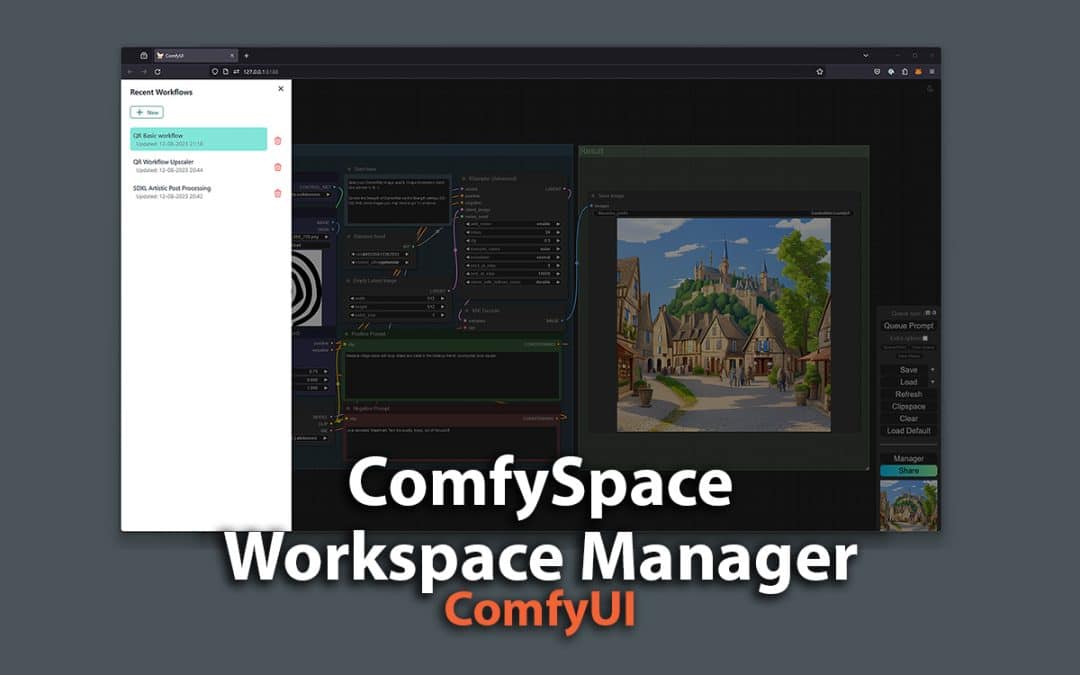Open the ComfyUI Manager
This screenshot has height=675, width=1080.
pyautogui.click(x=908, y=458)
